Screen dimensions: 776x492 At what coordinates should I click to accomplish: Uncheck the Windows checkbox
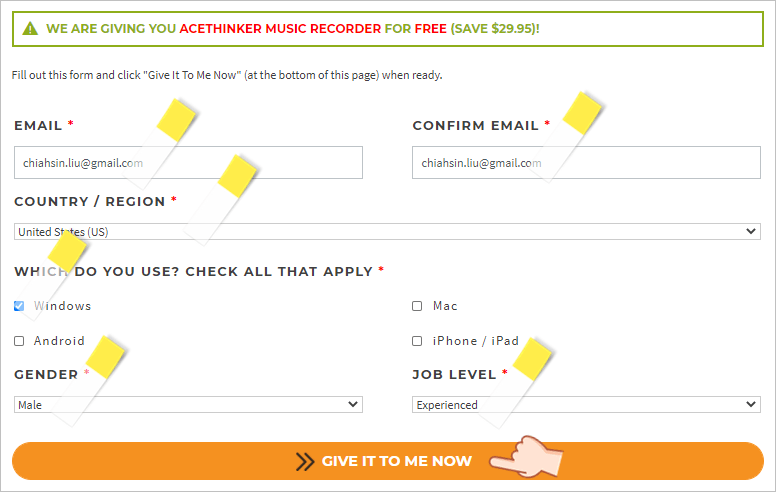click(19, 306)
